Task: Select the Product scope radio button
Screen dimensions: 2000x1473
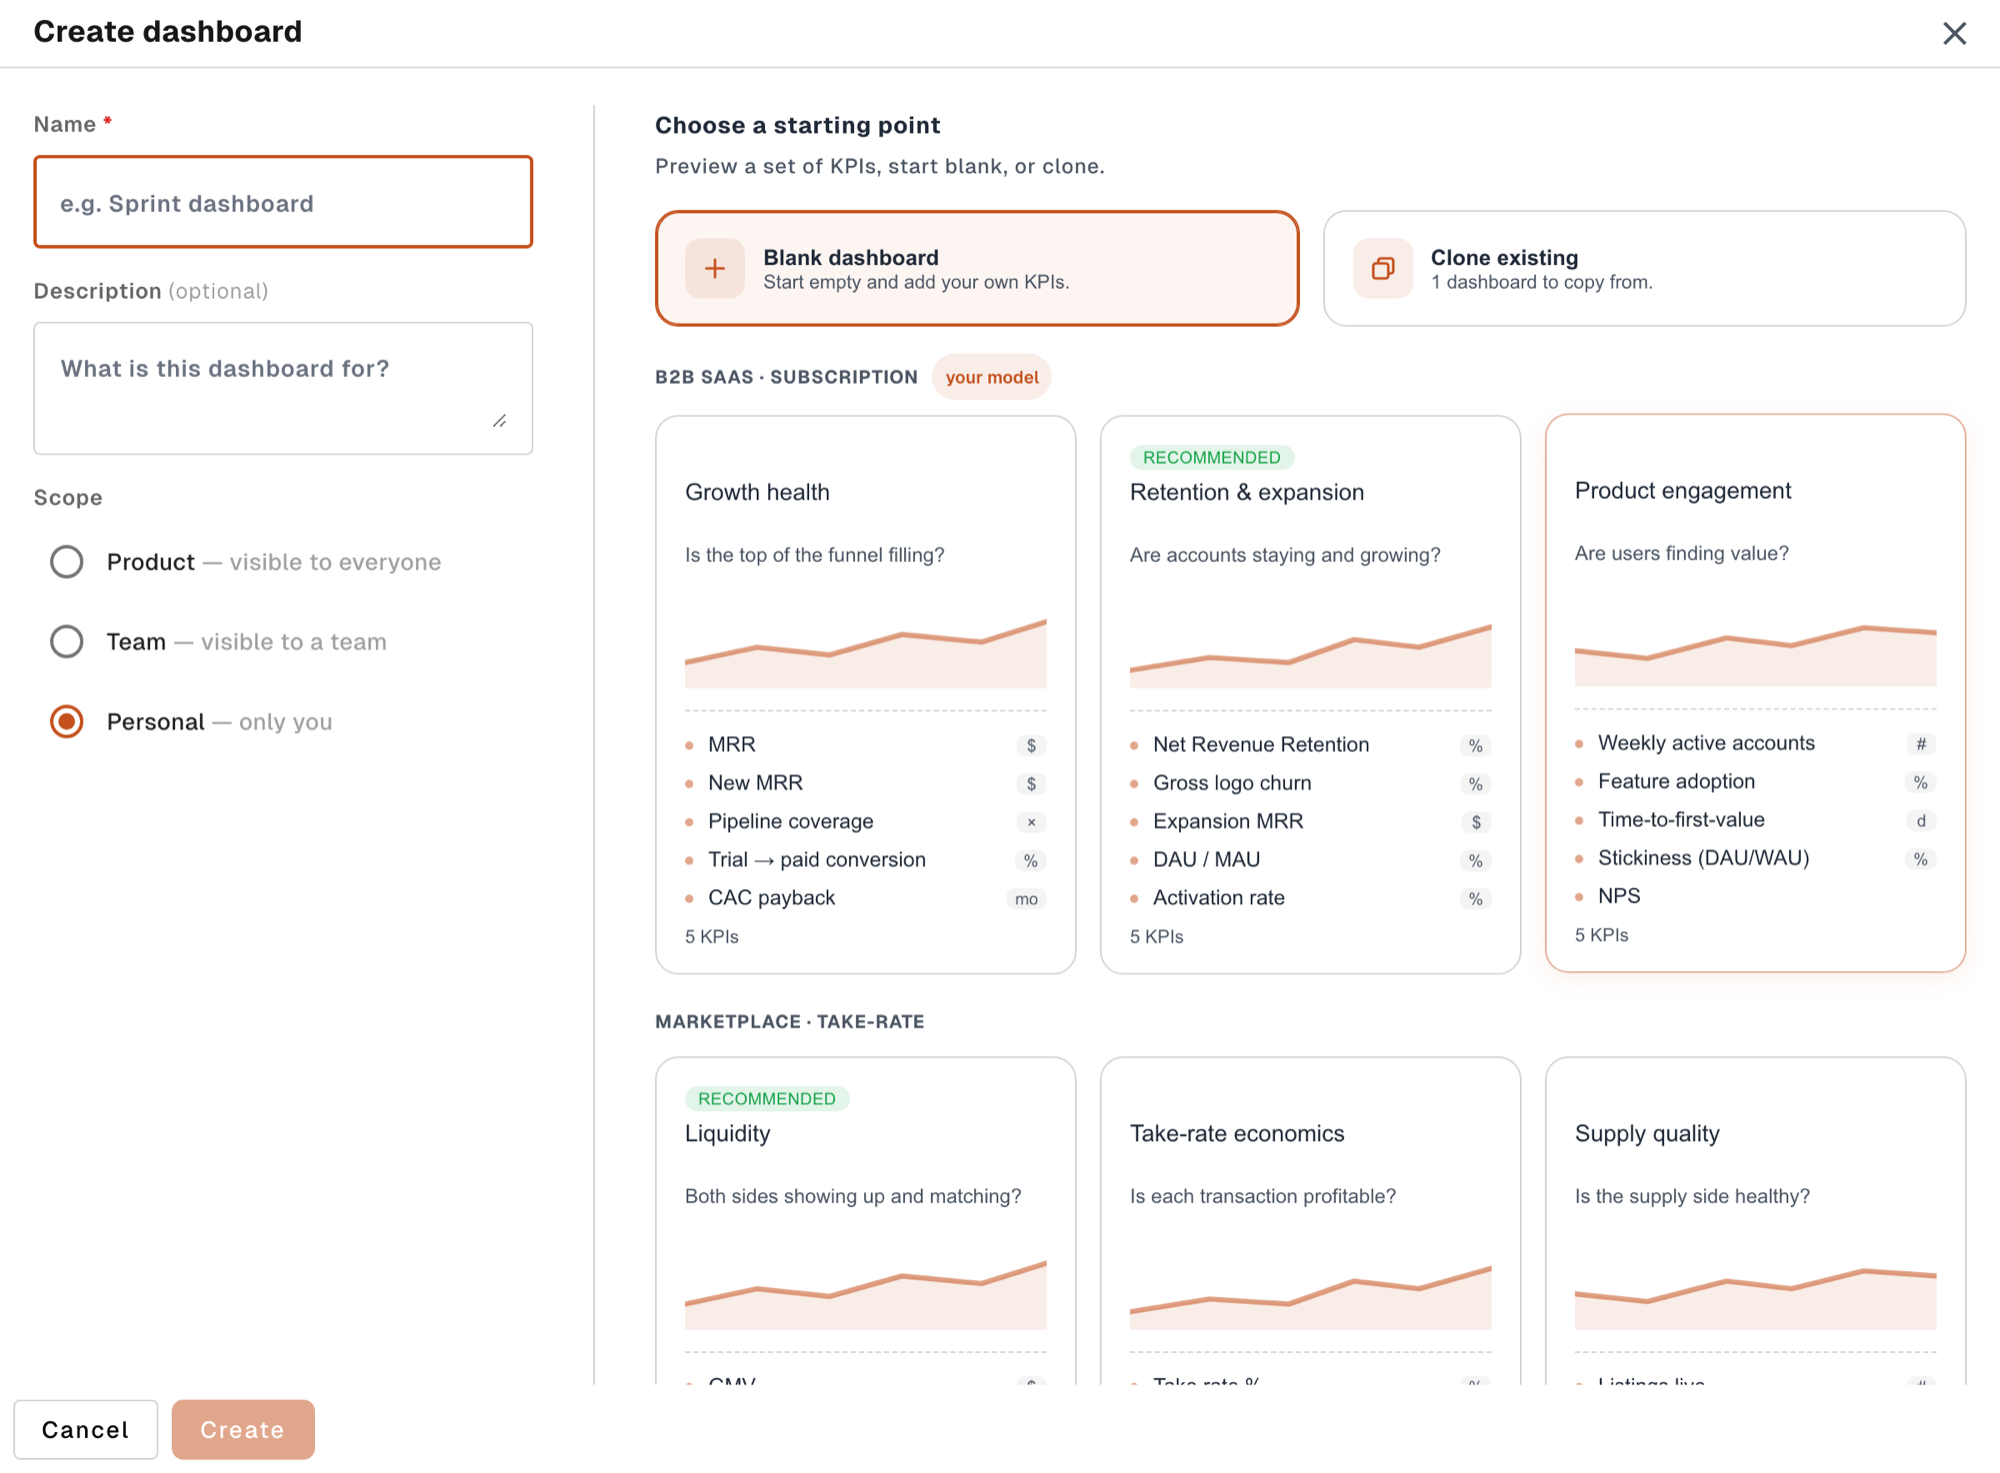Action: 67,562
